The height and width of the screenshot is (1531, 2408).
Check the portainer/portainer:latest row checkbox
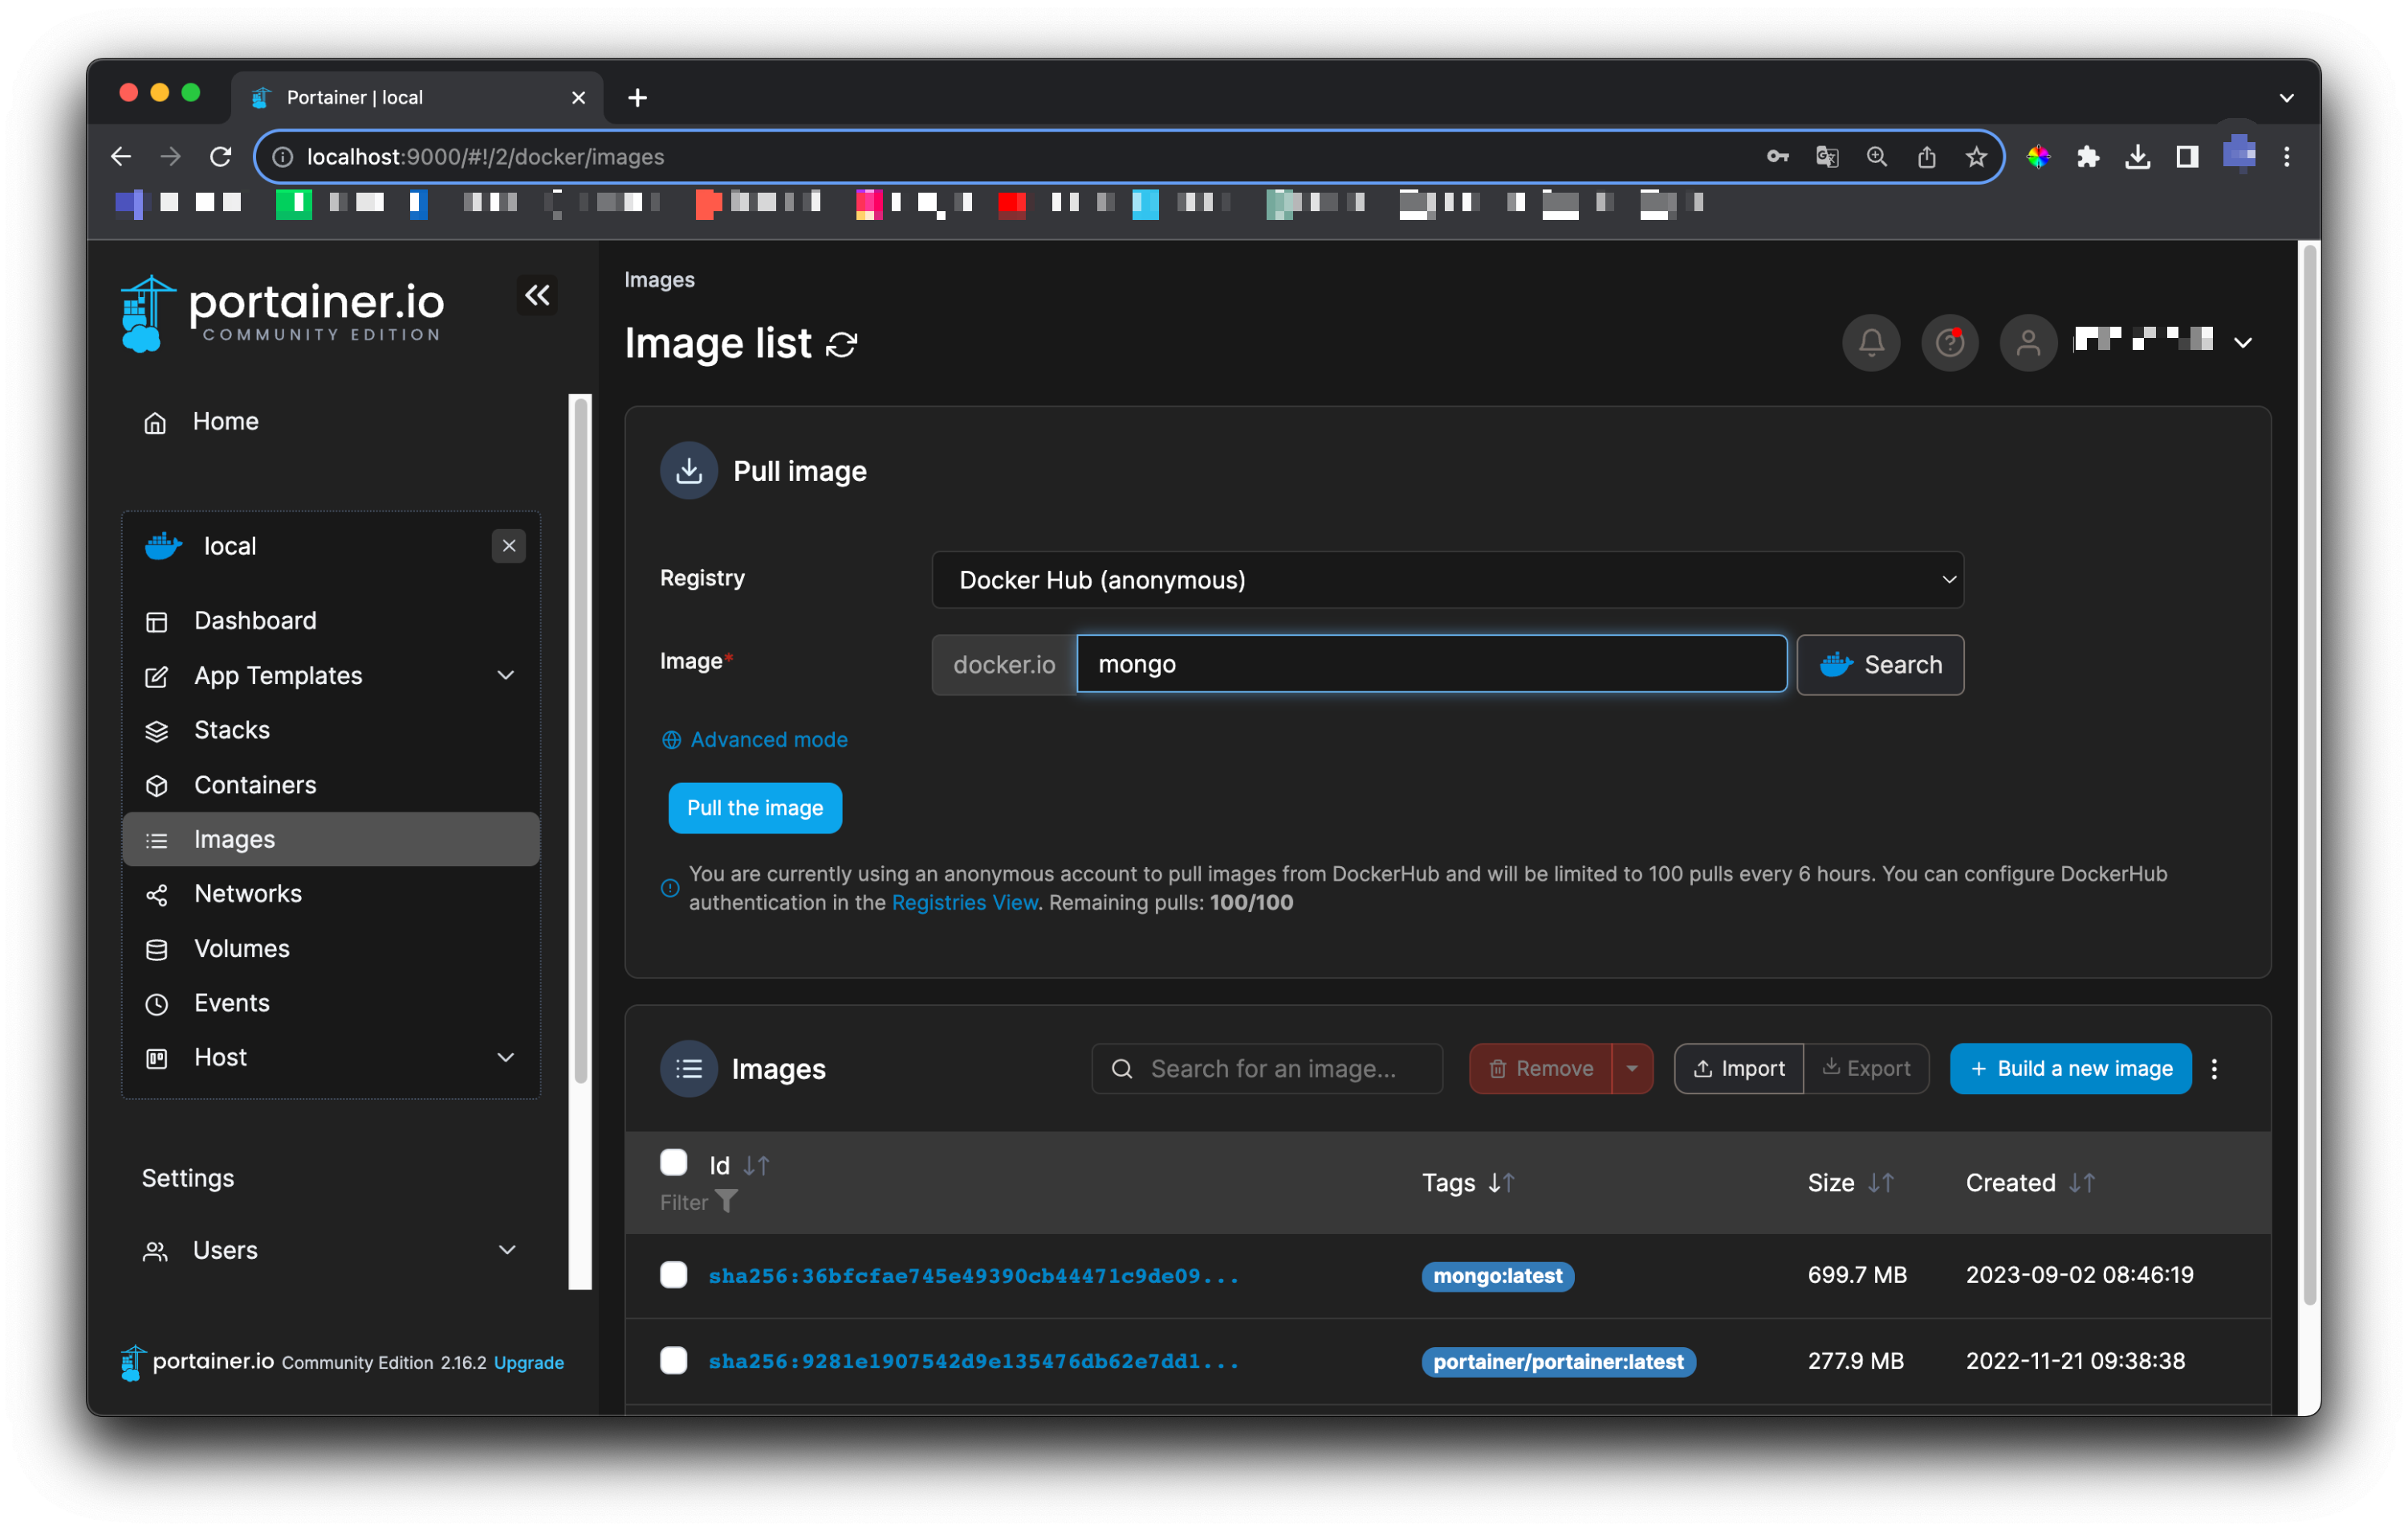[673, 1360]
